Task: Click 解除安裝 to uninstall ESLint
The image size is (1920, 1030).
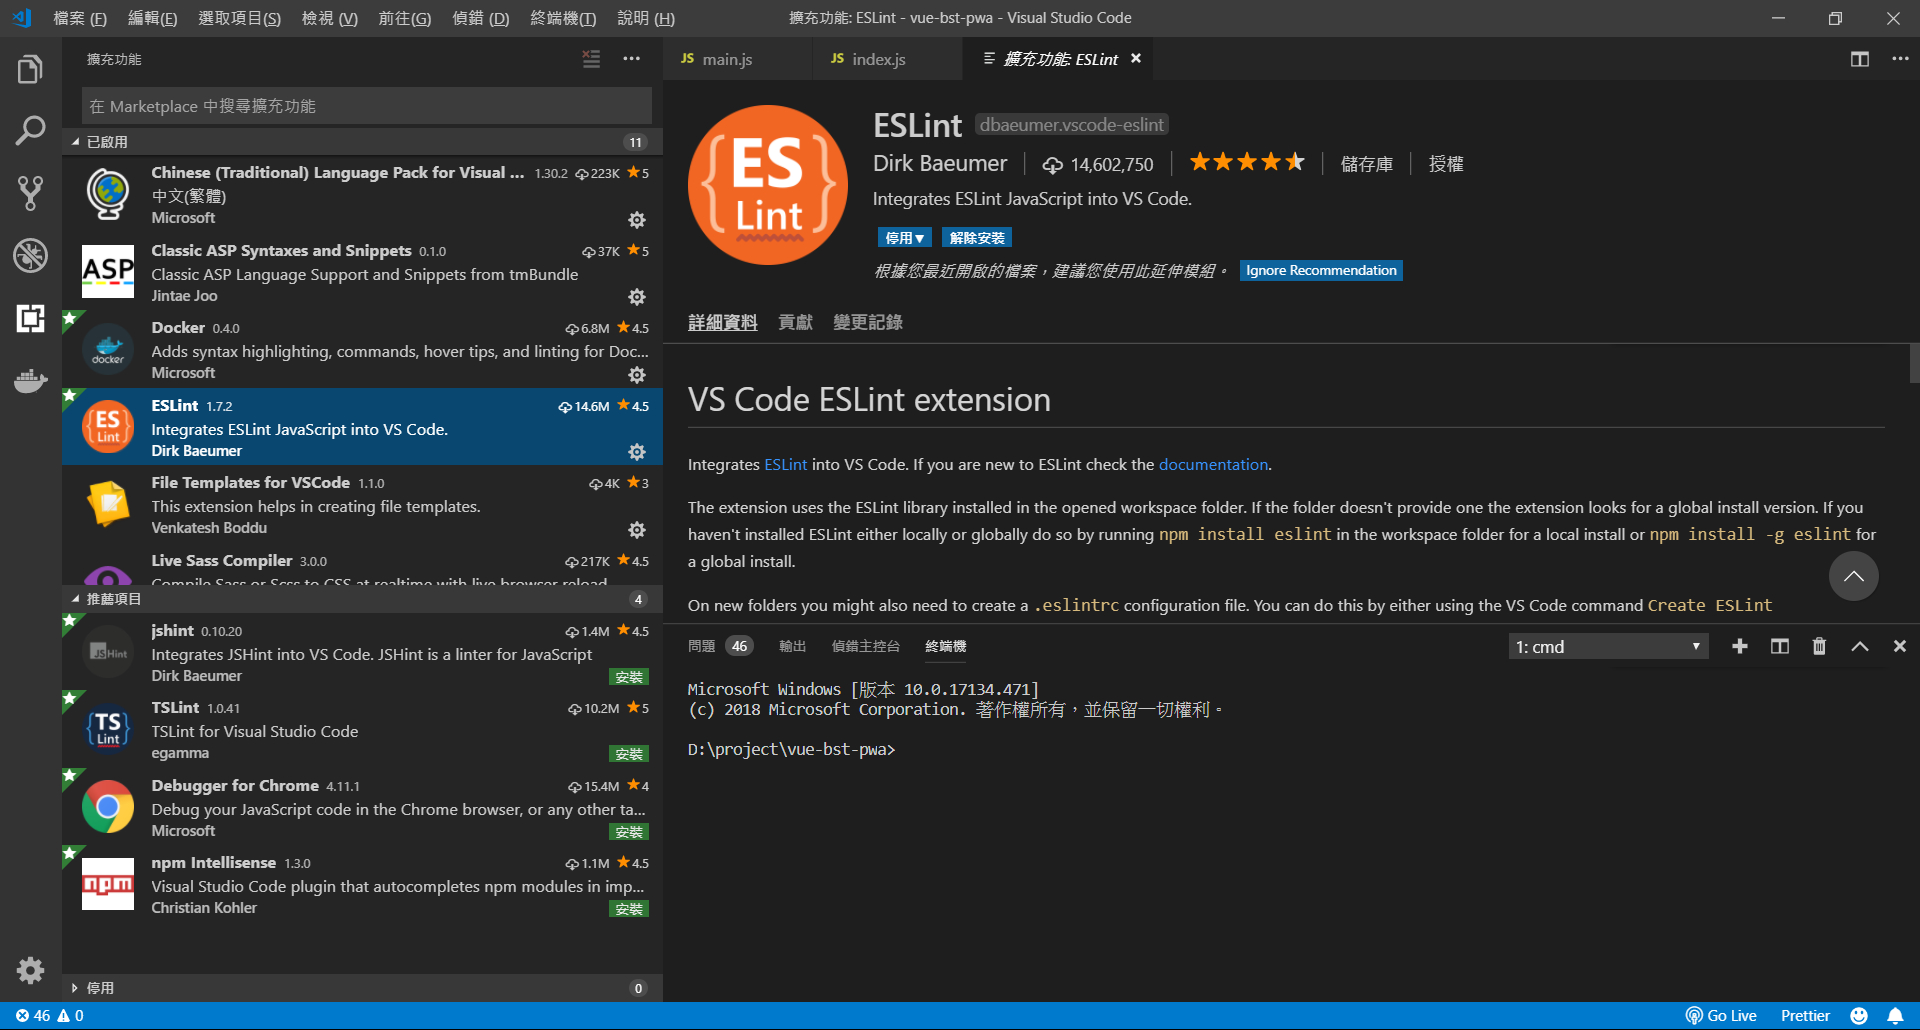Action: coord(976,237)
